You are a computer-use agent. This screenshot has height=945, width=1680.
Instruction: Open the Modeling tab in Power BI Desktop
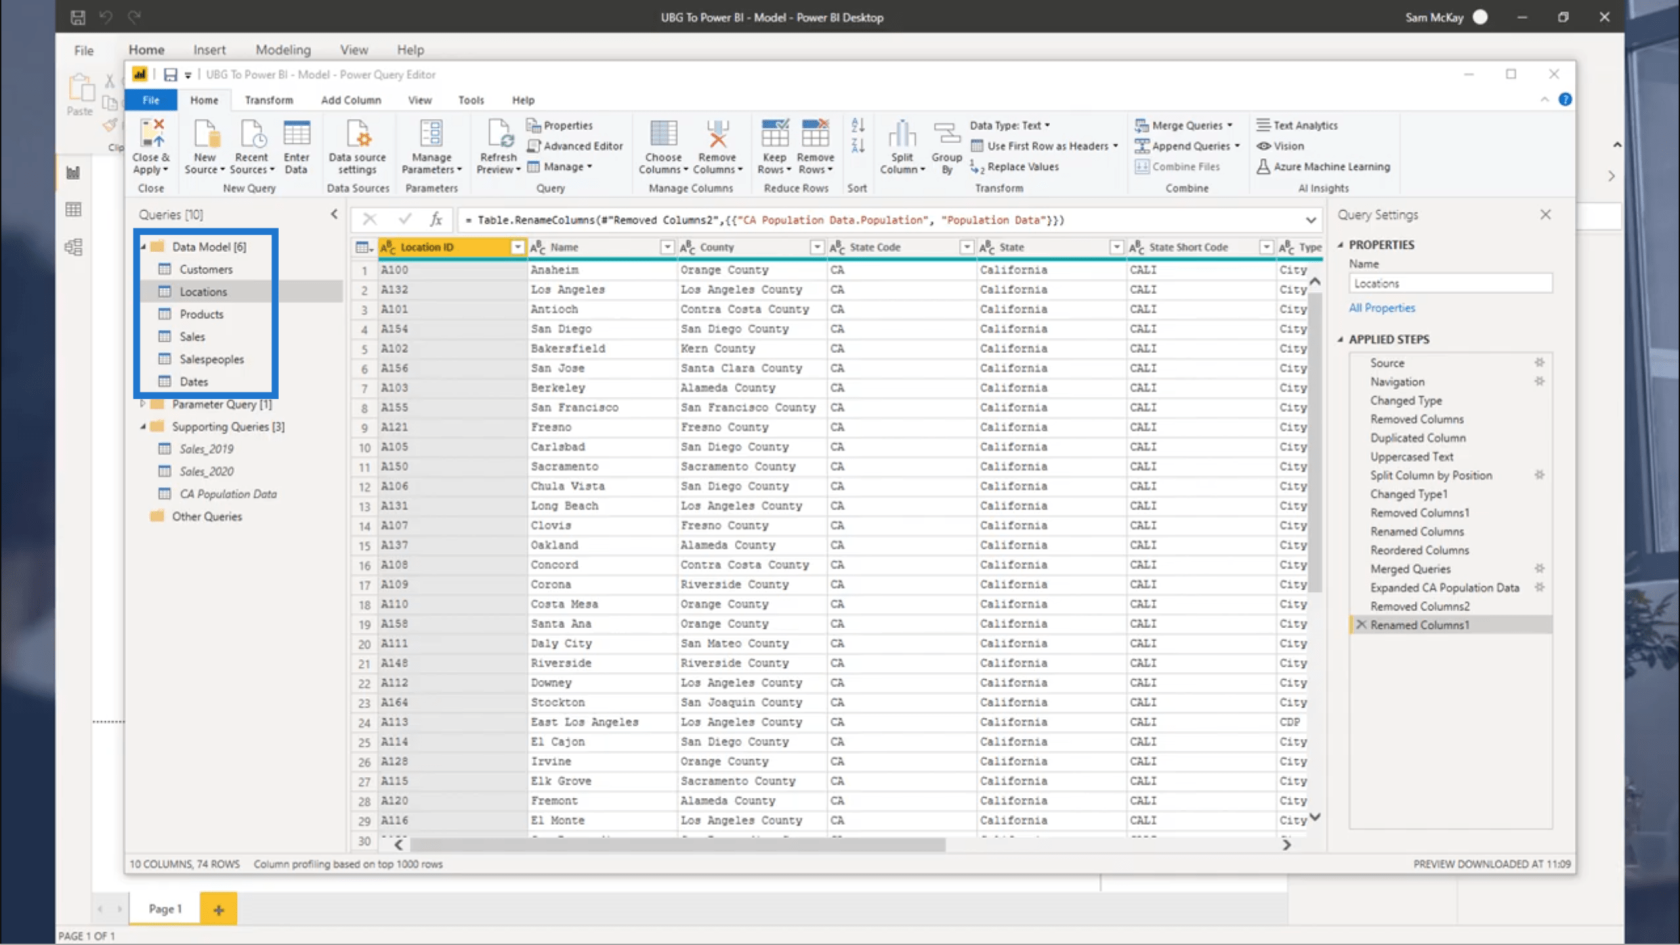(283, 50)
